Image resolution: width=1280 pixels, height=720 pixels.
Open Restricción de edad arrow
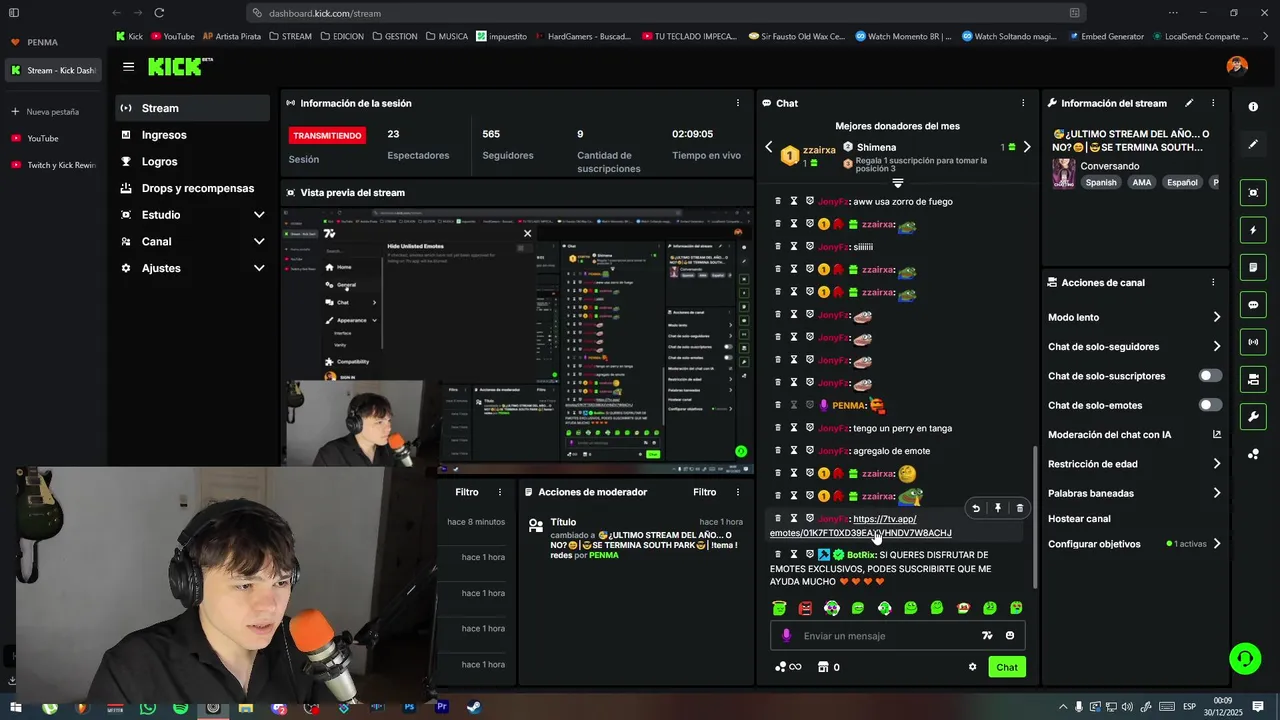[x=1217, y=464]
